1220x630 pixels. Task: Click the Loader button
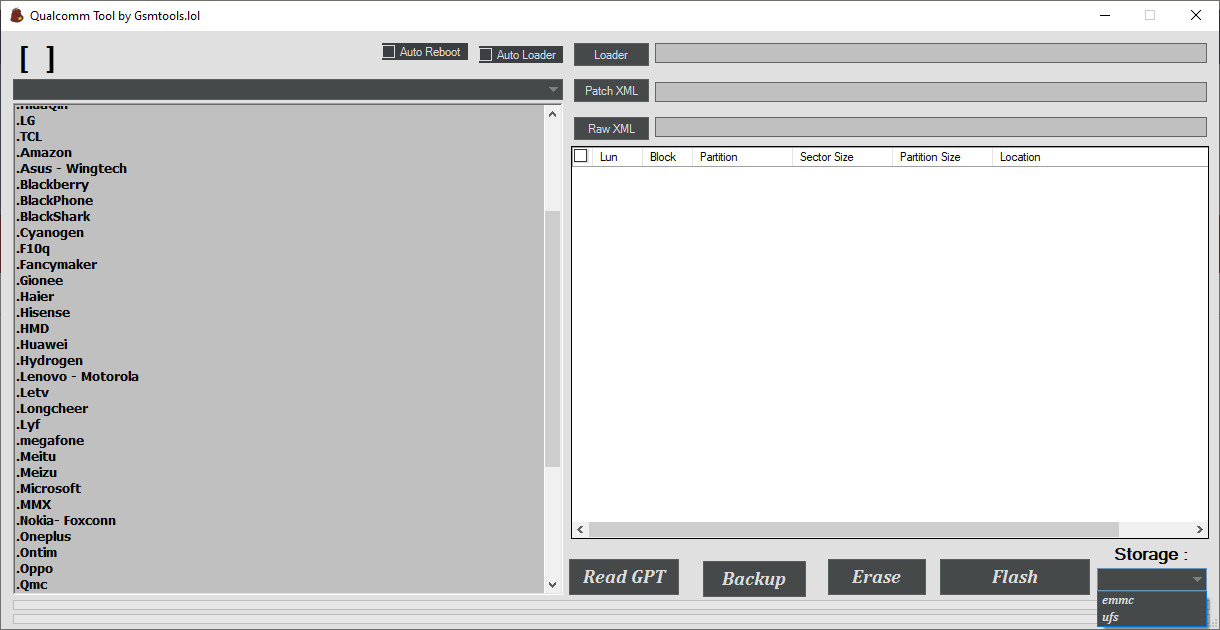pyautogui.click(x=610, y=54)
